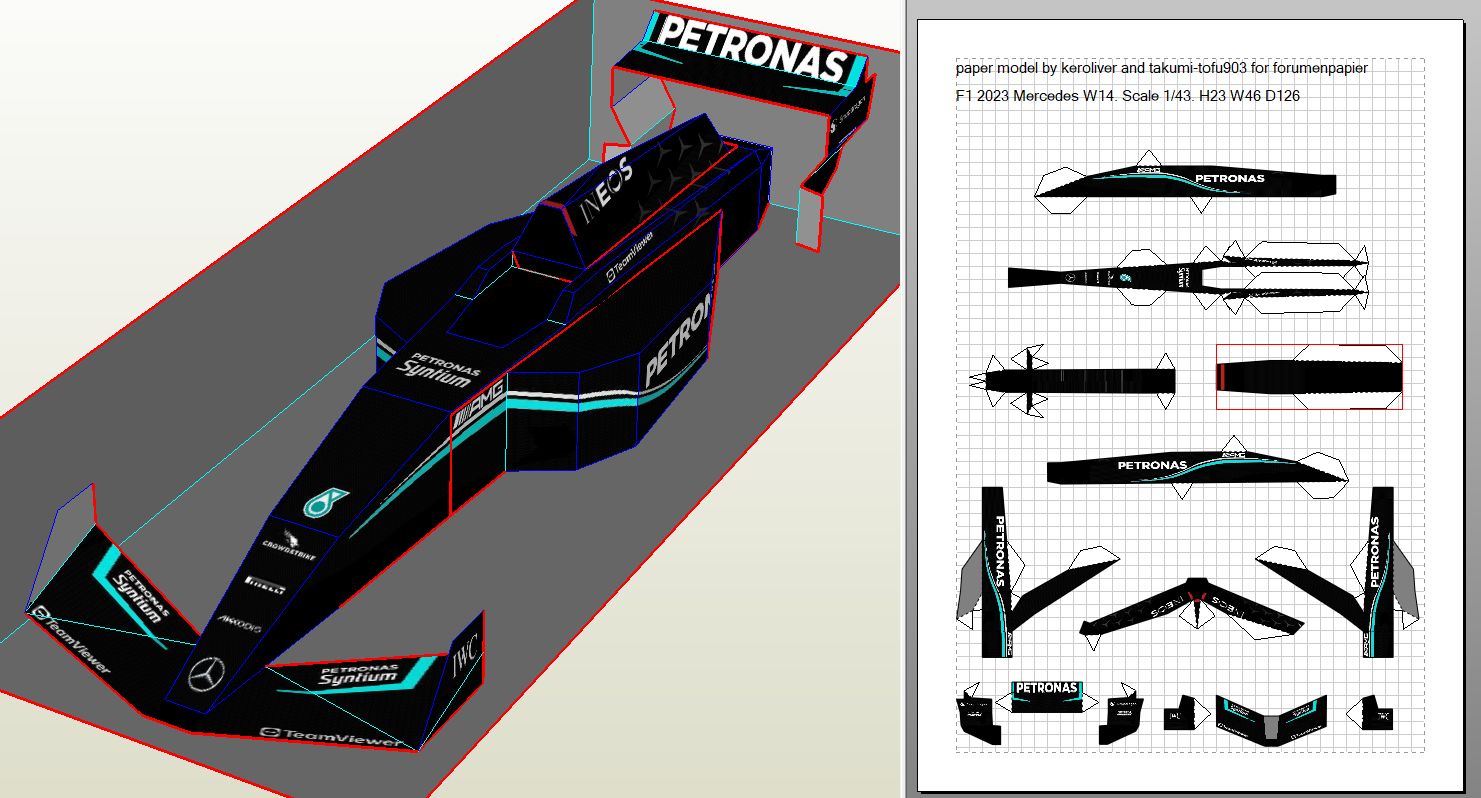Image resolution: width=1481 pixels, height=798 pixels.
Task: Click the right vertical PETRONAS pattern strip
Action: (1380, 570)
